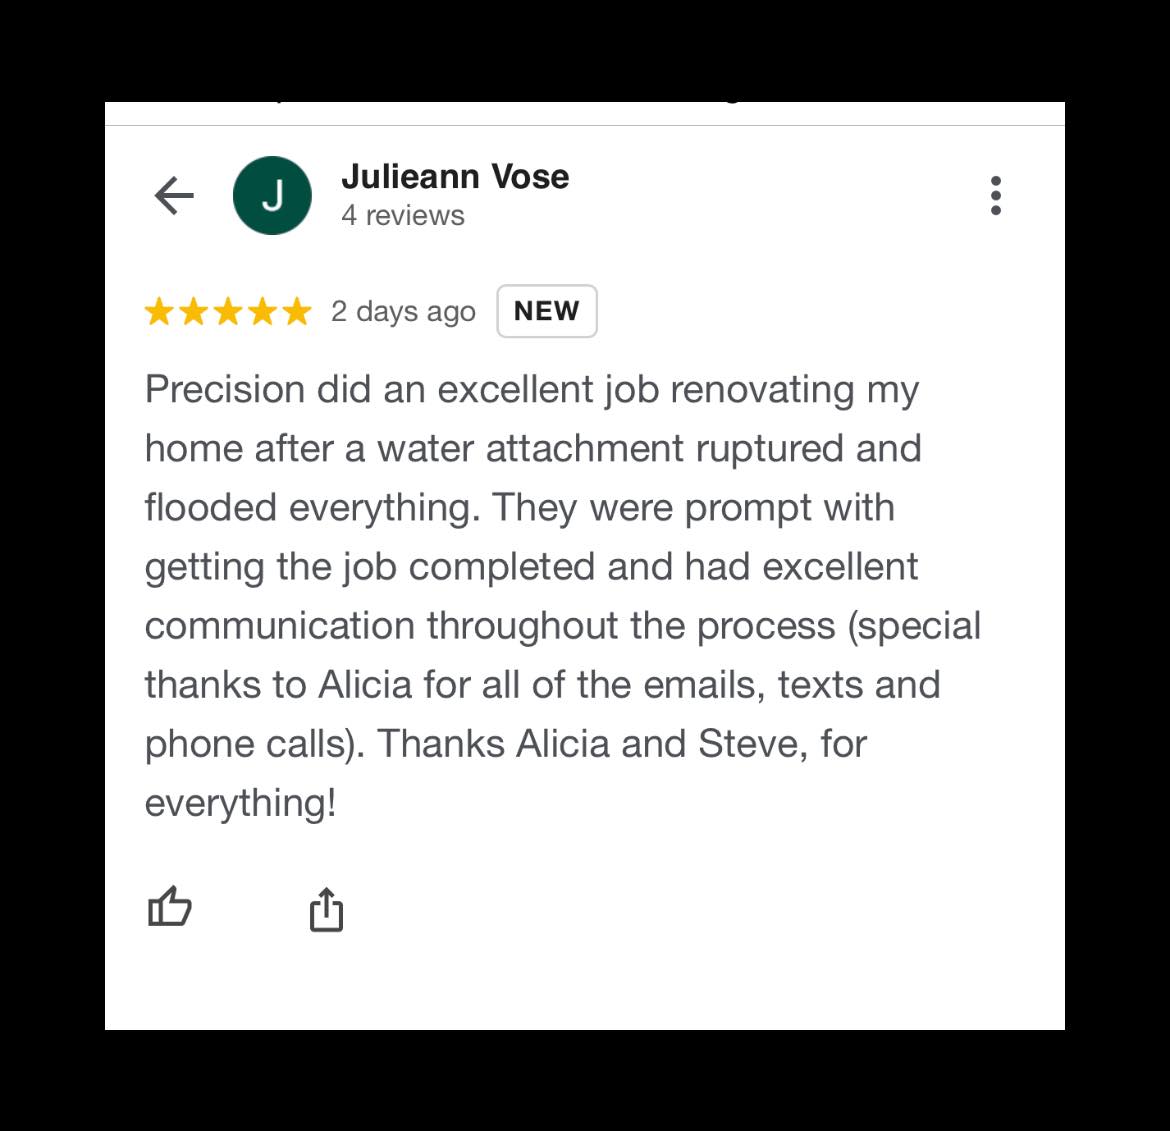Click the word "communication" in the review

coord(279,626)
